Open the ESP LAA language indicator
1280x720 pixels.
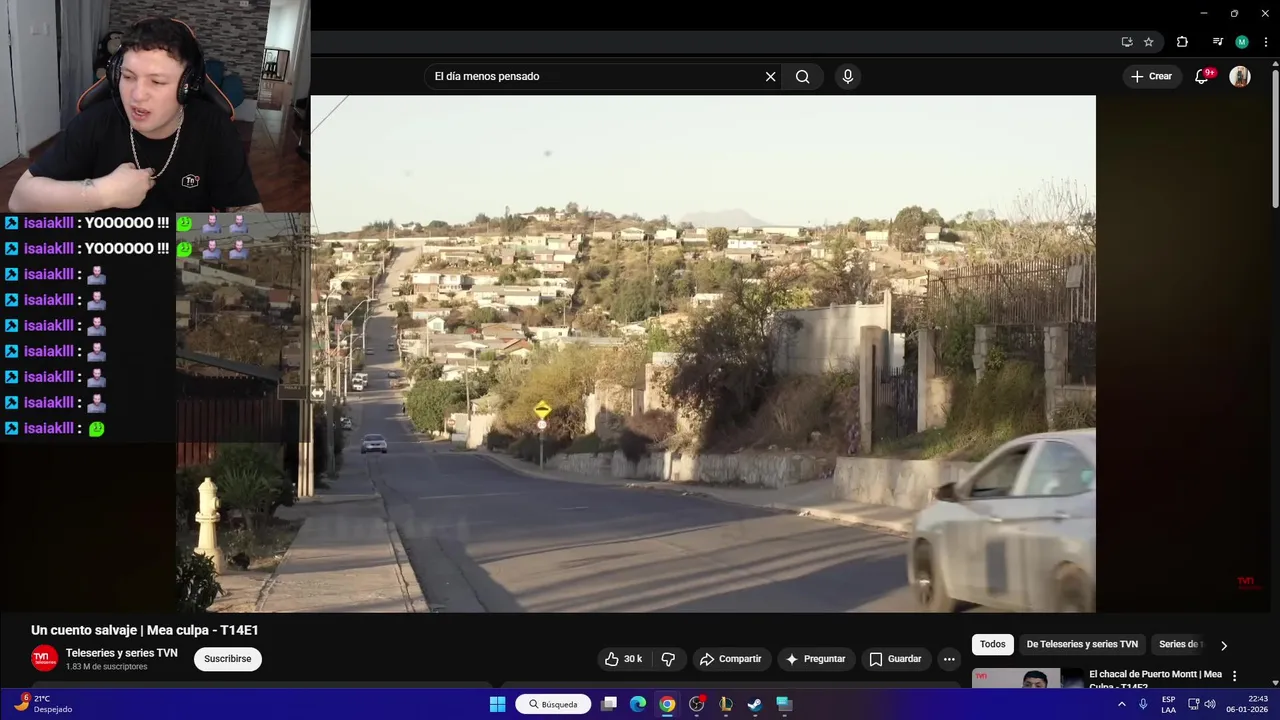point(1168,704)
